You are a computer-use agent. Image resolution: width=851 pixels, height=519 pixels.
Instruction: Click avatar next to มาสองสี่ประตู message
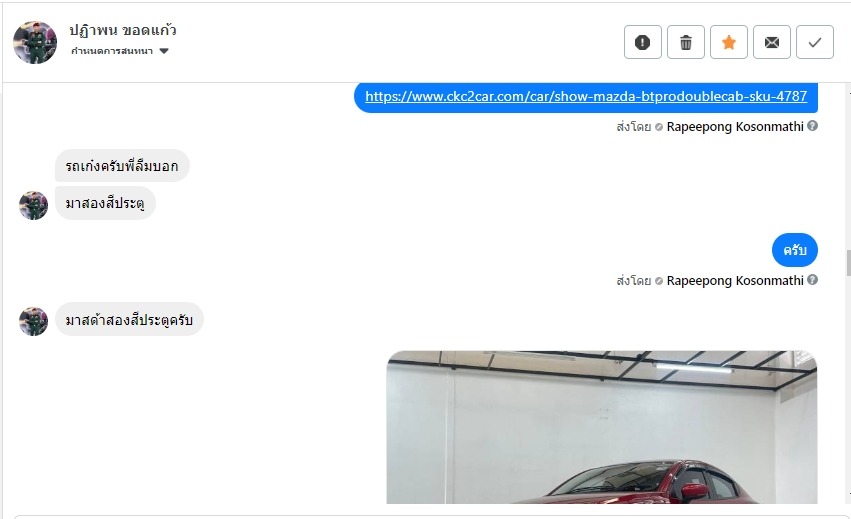pos(34,205)
